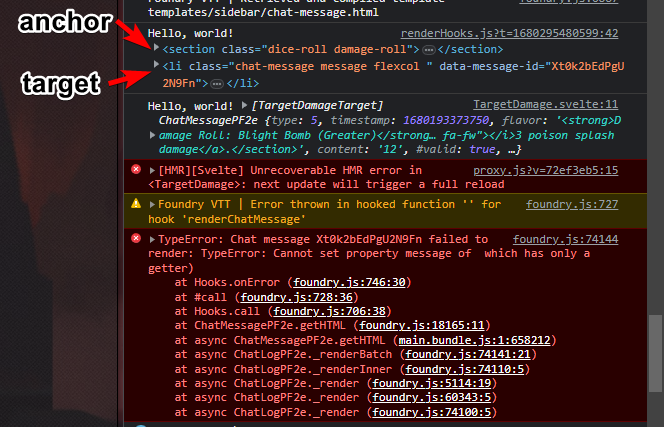Expand the section dice-roll damage-roll element
The image size is (664, 427).
tap(156, 47)
